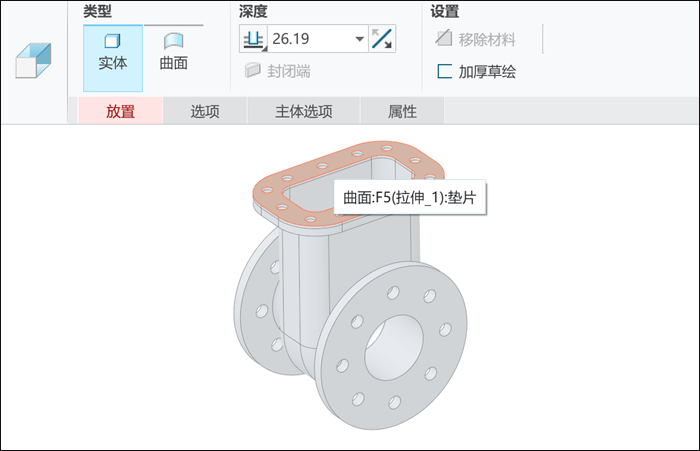Click the depth value field 26.19
This screenshot has width=700, height=451.
310,39
